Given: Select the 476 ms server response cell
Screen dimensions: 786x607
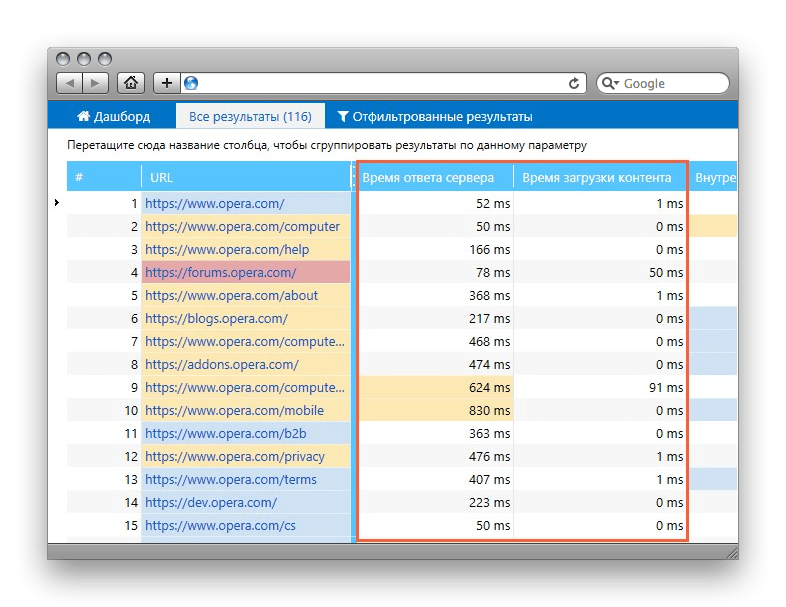Looking at the screenshot, I should click(x=435, y=457).
